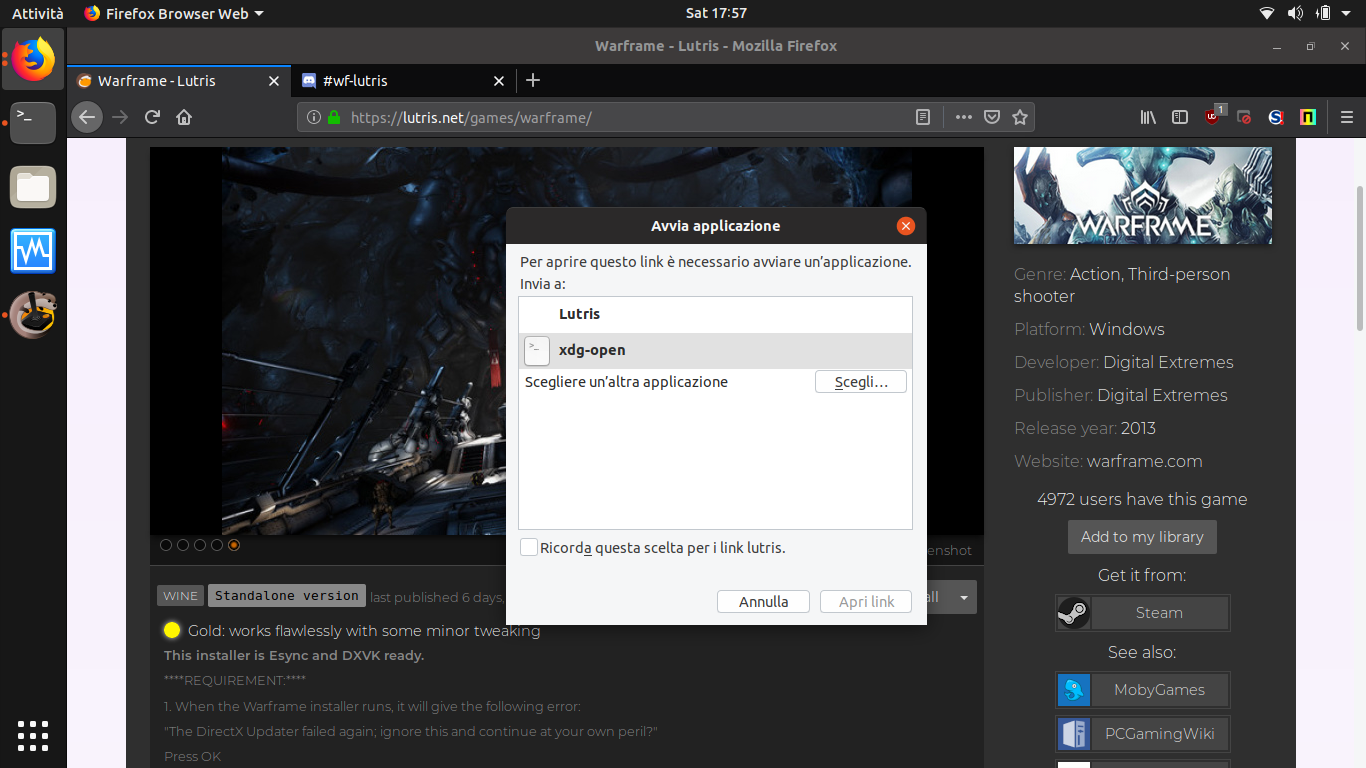Switch to Warframe - Lutris tab
Screen dimensions: 1366x768
[180, 81]
